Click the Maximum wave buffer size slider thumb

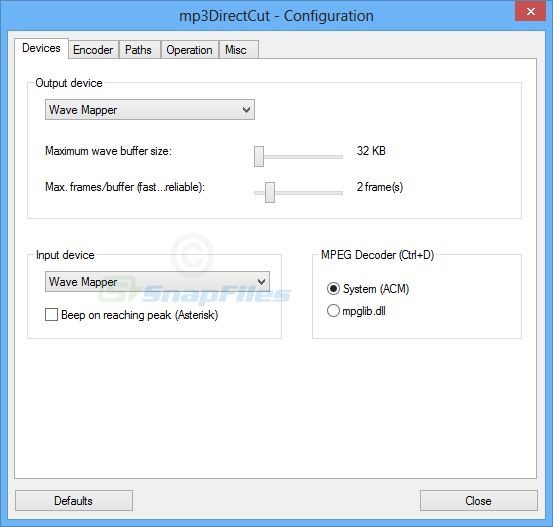click(259, 156)
